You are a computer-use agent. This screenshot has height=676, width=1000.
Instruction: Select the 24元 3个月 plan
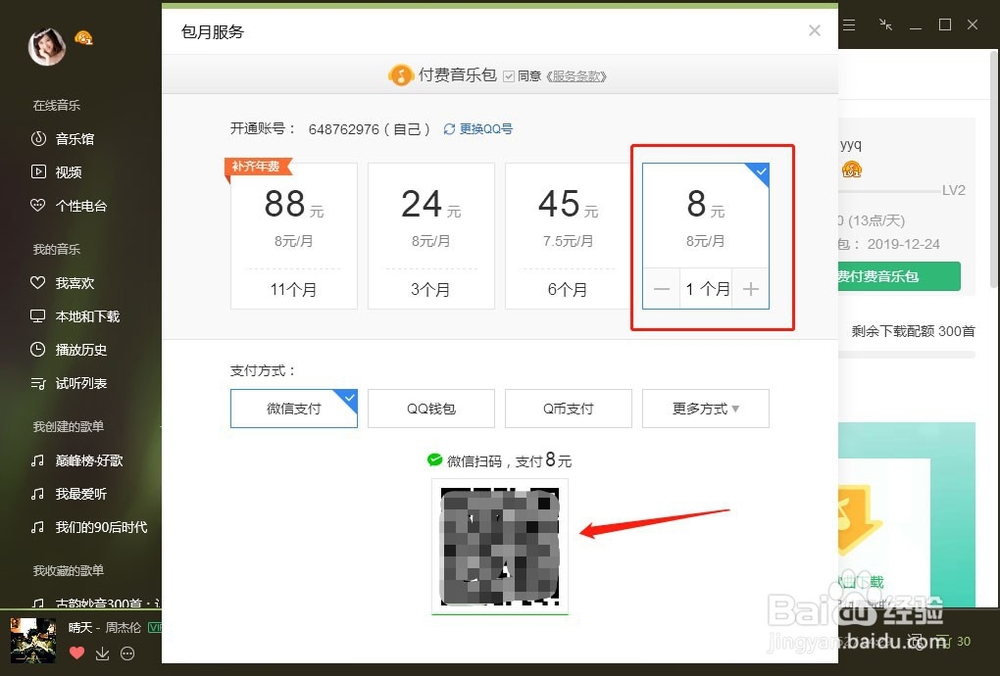(x=431, y=236)
